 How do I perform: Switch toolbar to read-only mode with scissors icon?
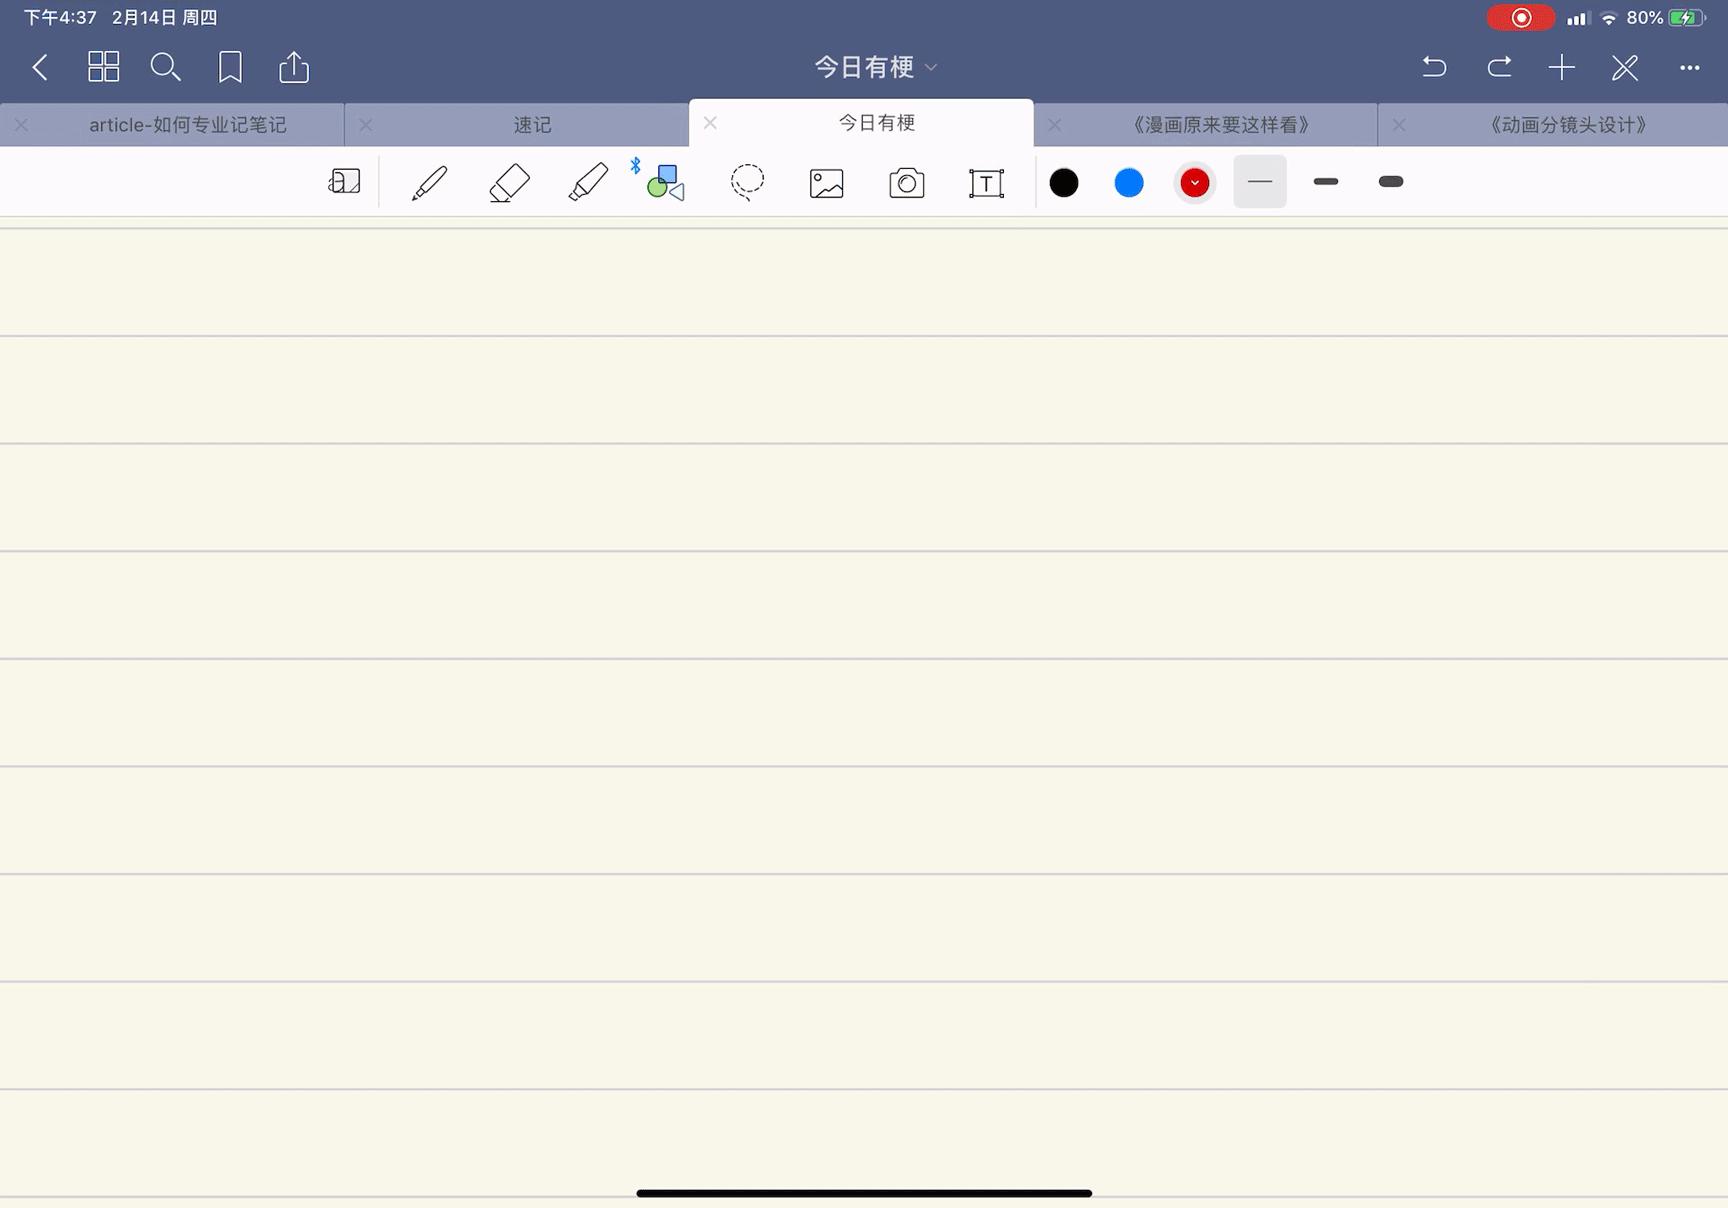(1624, 67)
